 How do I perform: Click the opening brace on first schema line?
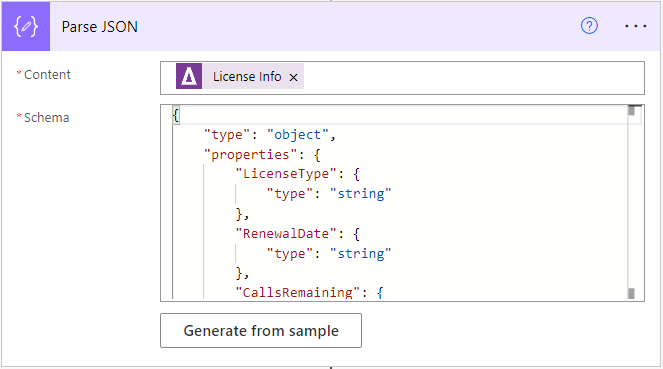coord(176,115)
